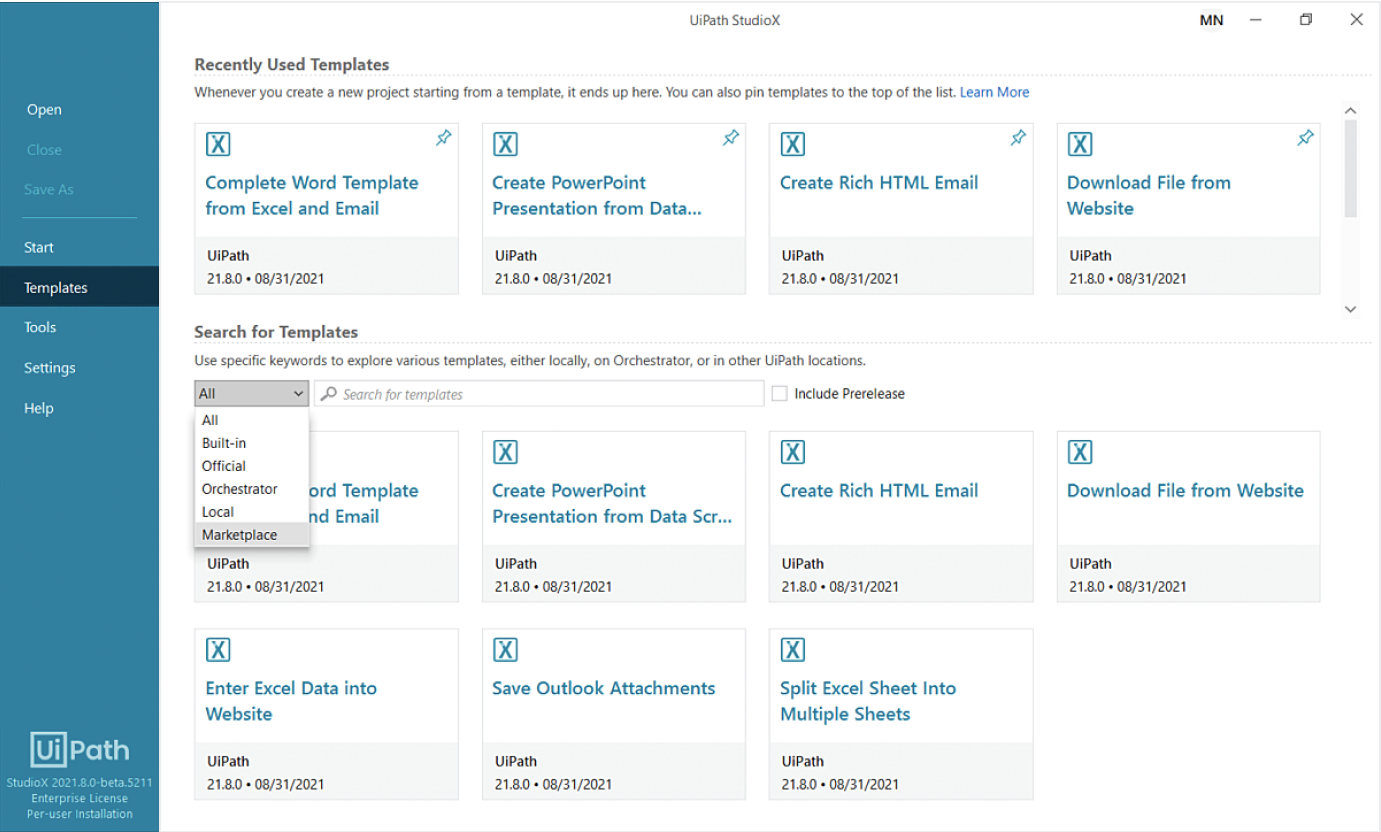Click pin icon on Download File from Website
Screen dimensions: 1381x832
(1305, 139)
